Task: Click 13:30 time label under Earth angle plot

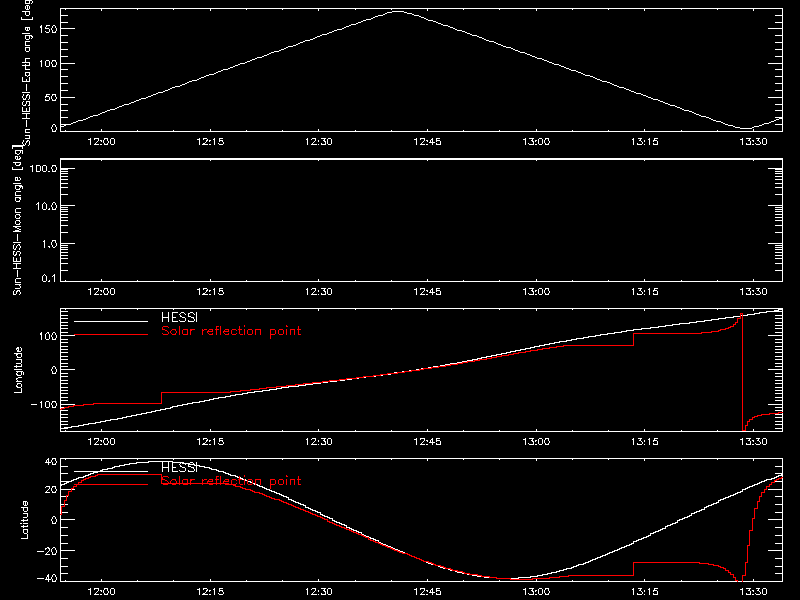Action: click(754, 141)
